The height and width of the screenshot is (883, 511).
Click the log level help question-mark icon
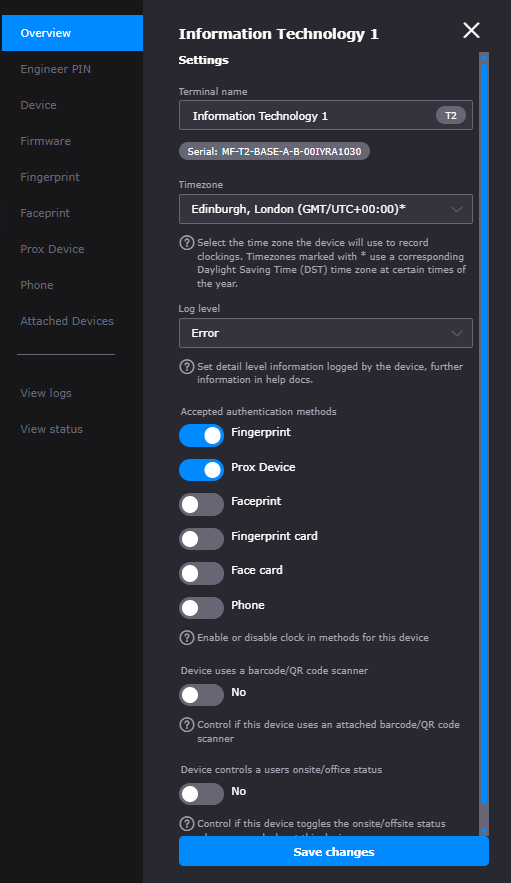[x=186, y=367]
